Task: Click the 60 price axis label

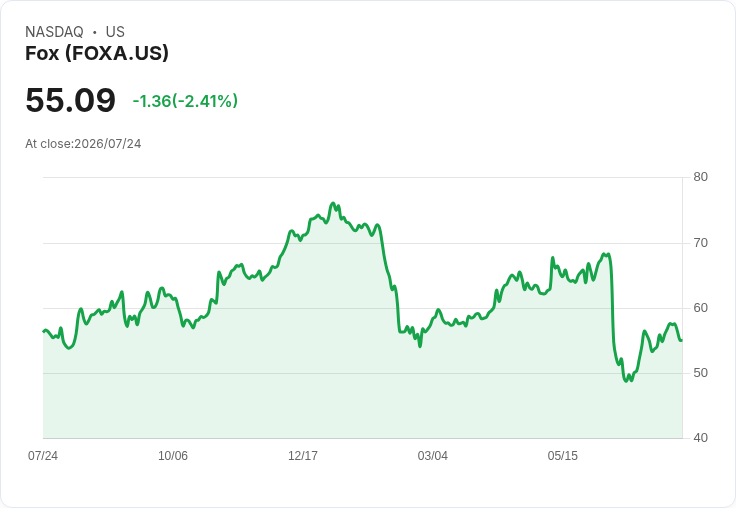Action: pos(700,308)
